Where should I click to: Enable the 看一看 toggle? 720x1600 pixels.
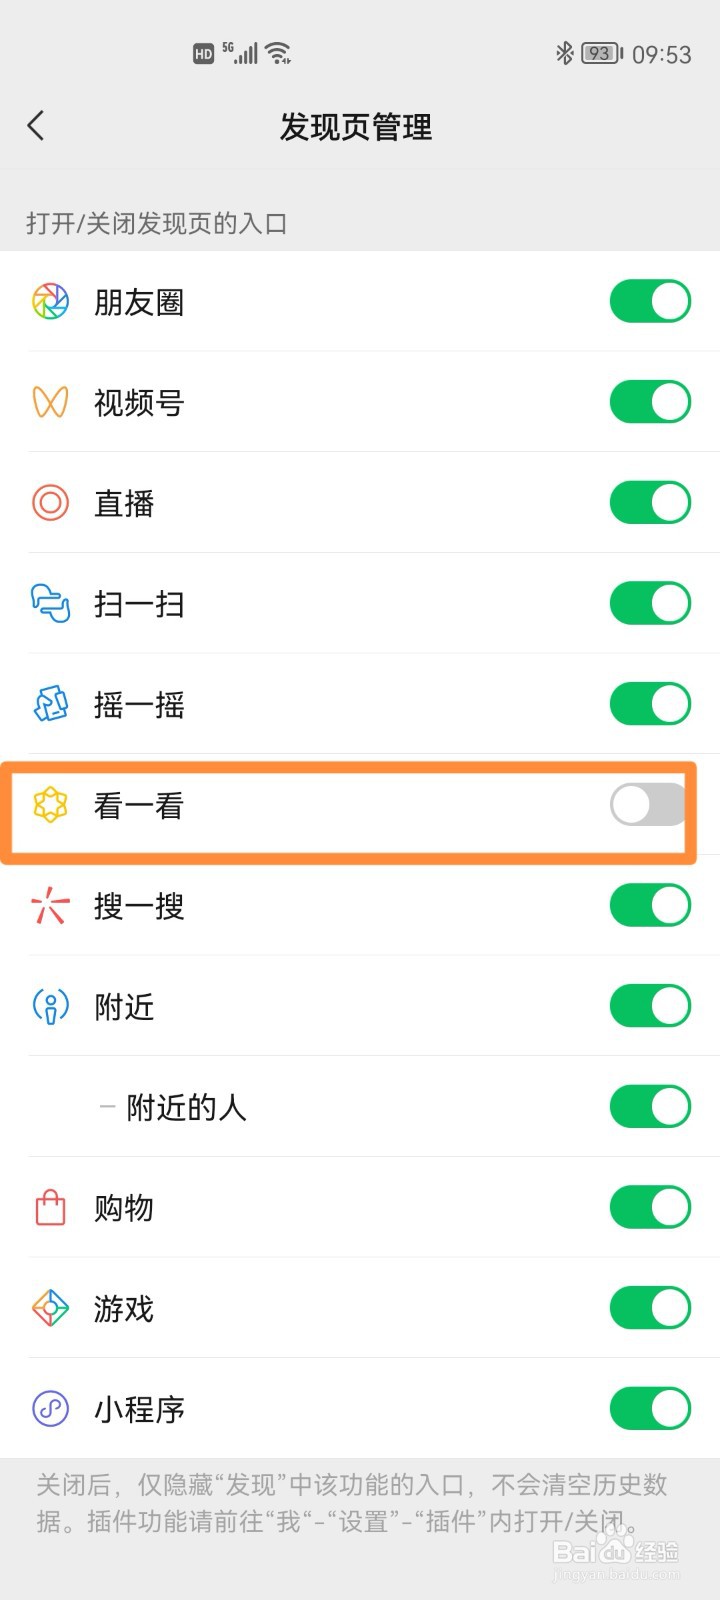[x=650, y=805]
